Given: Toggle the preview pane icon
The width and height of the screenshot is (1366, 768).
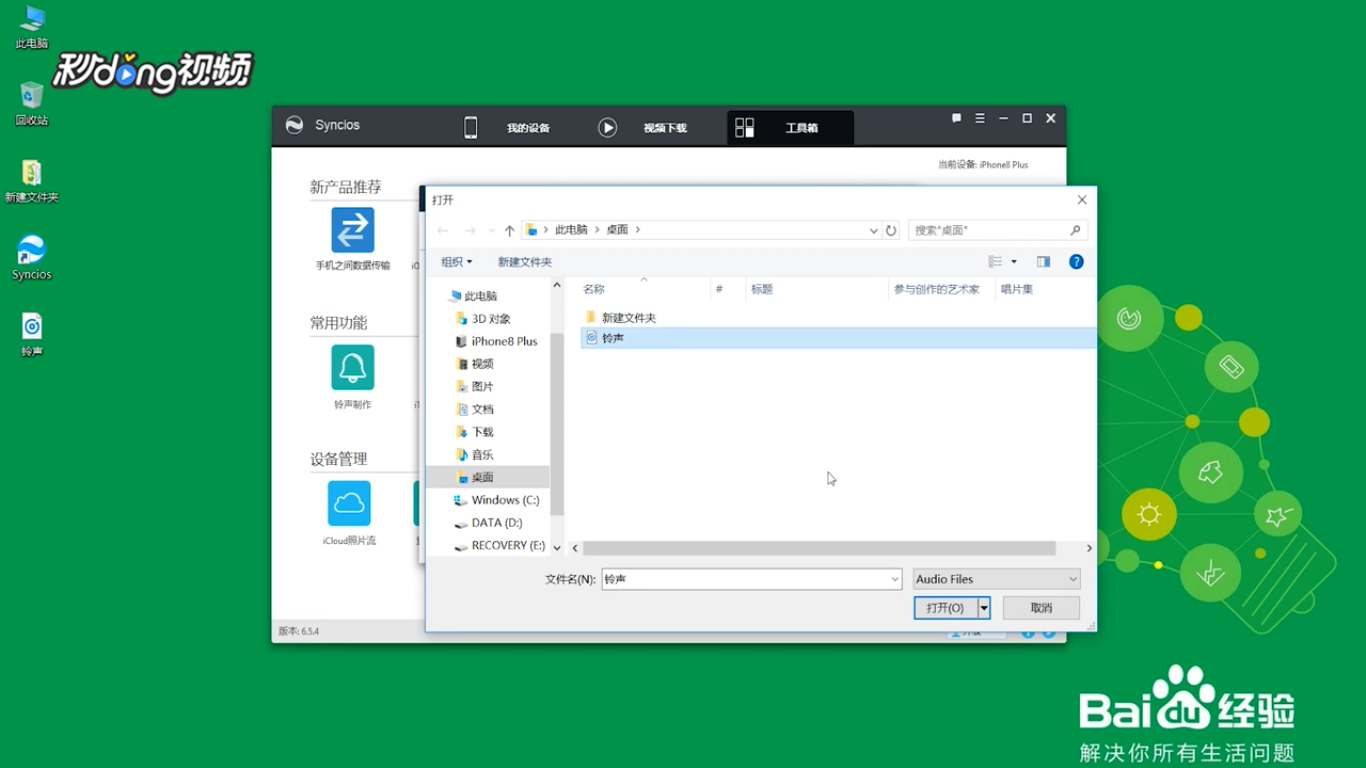Looking at the screenshot, I should tap(1043, 262).
